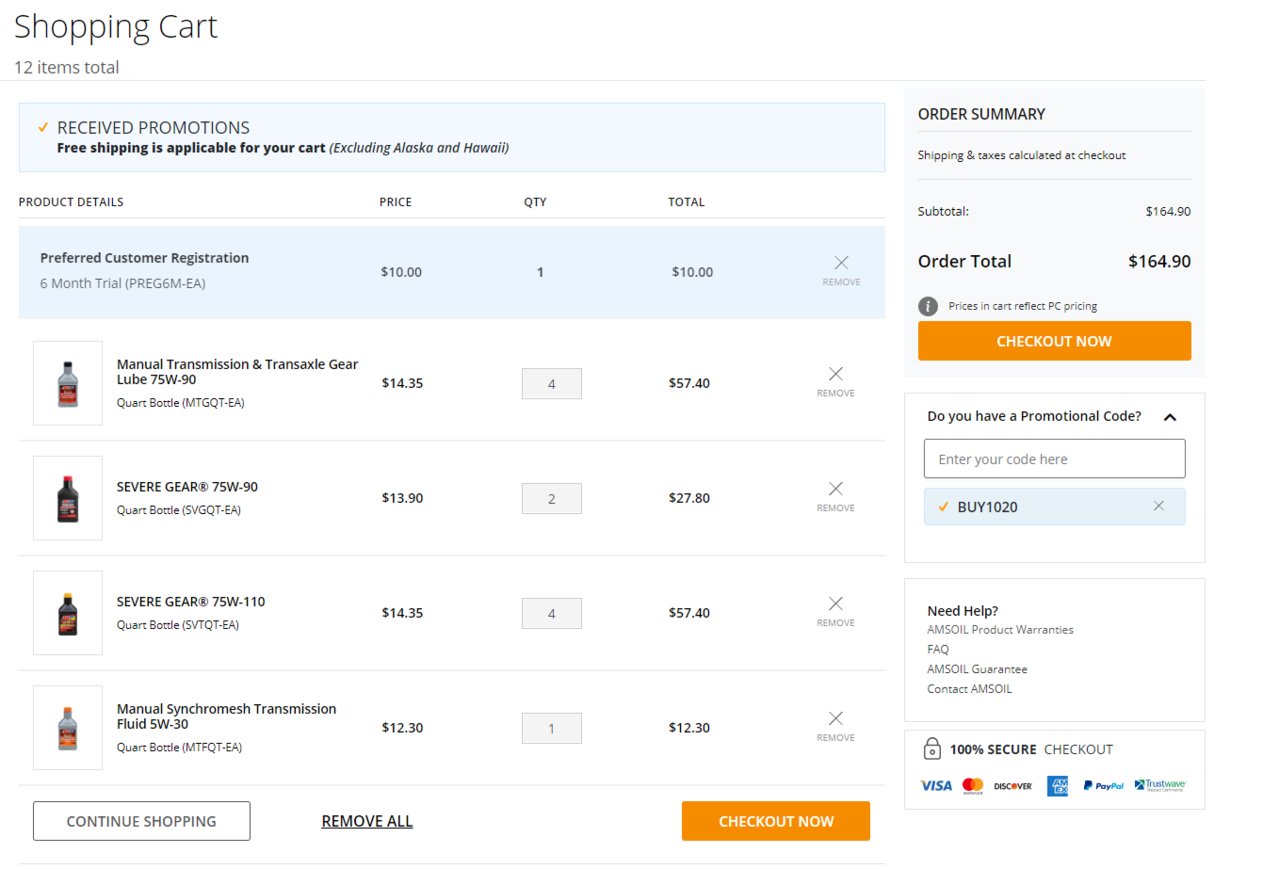Screen dimensions: 1279x869
Task: Click quantity field for Manual Synchromesh Fluid
Action: pyautogui.click(x=552, y=728)
